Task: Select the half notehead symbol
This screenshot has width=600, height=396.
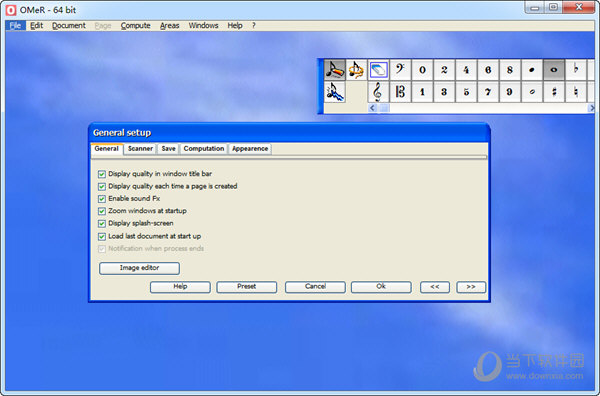Action: (532, 92)
